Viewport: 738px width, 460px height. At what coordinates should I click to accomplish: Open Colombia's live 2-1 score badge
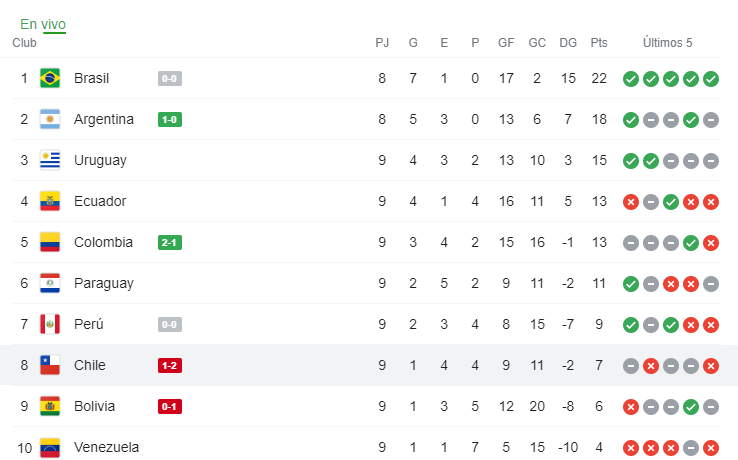(170, 242)
